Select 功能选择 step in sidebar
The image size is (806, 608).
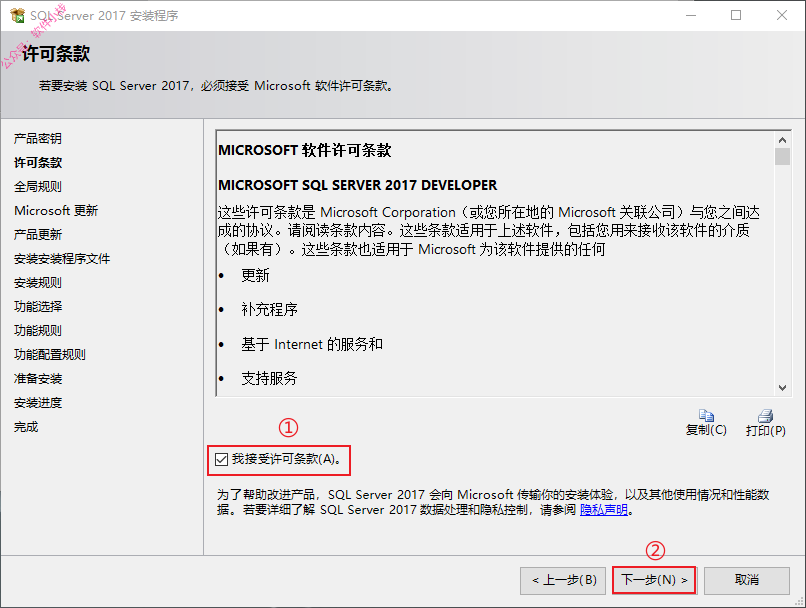[x=38, y=306]
